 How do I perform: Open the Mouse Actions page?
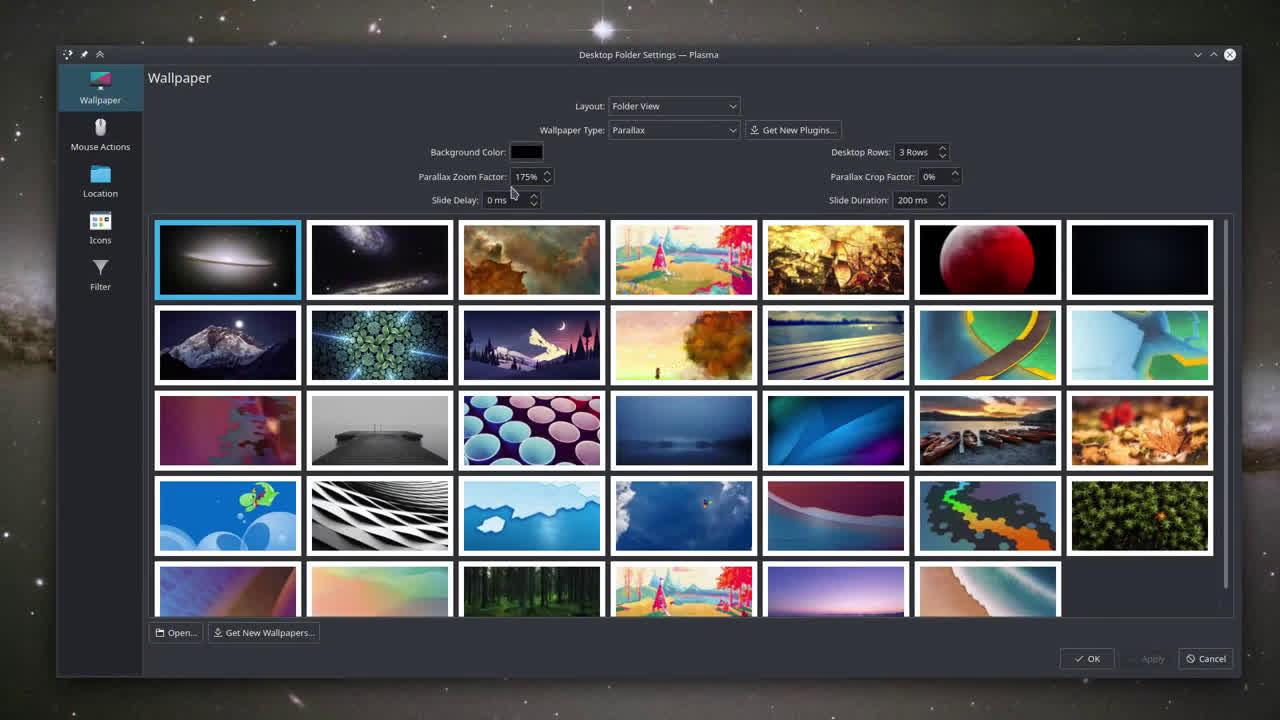click(100, 134)
